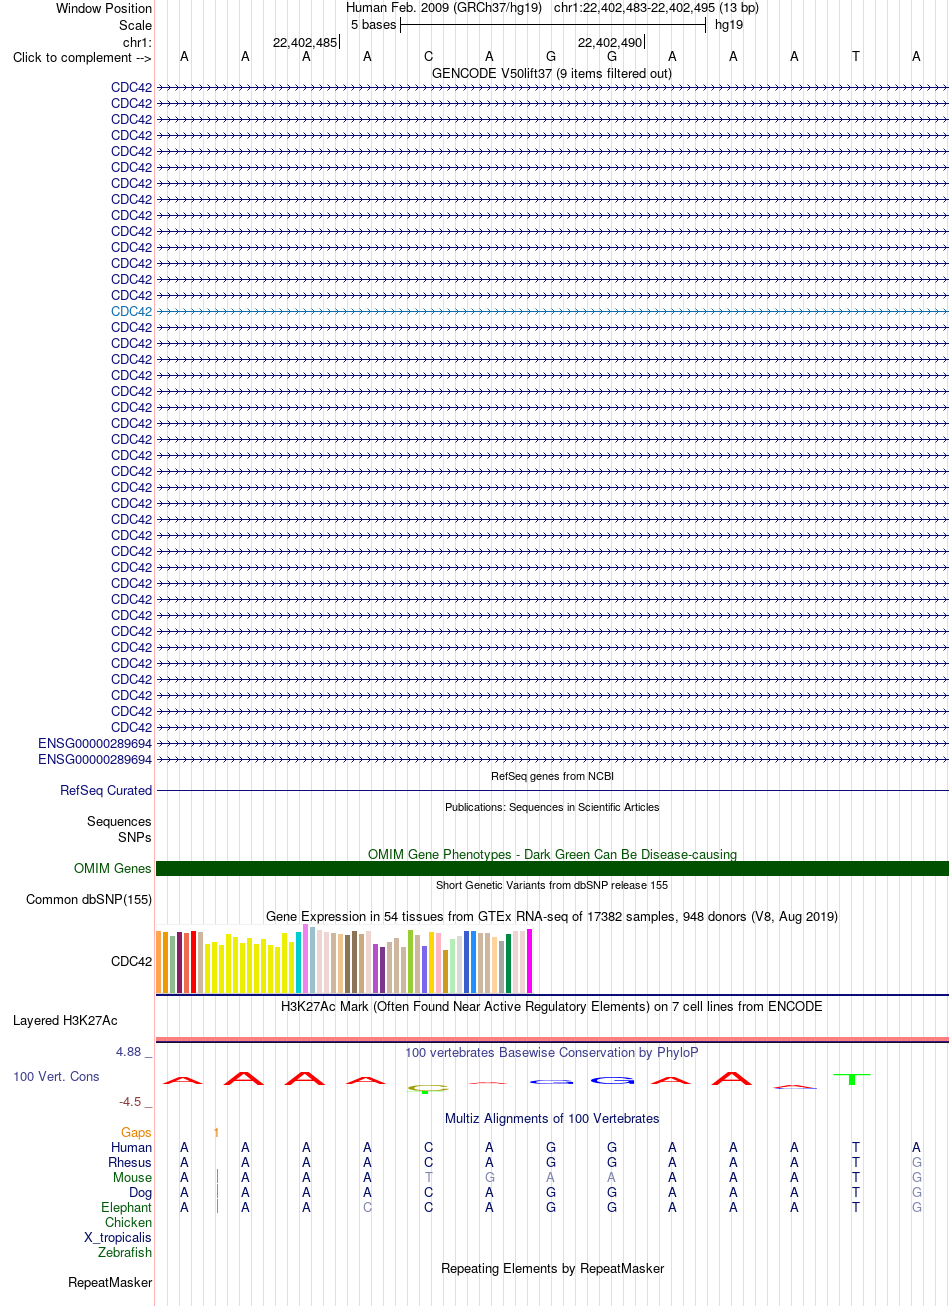Click the gray T base in Mouse row
The width and height of the screenshot is (950, 1306).
428,1177
